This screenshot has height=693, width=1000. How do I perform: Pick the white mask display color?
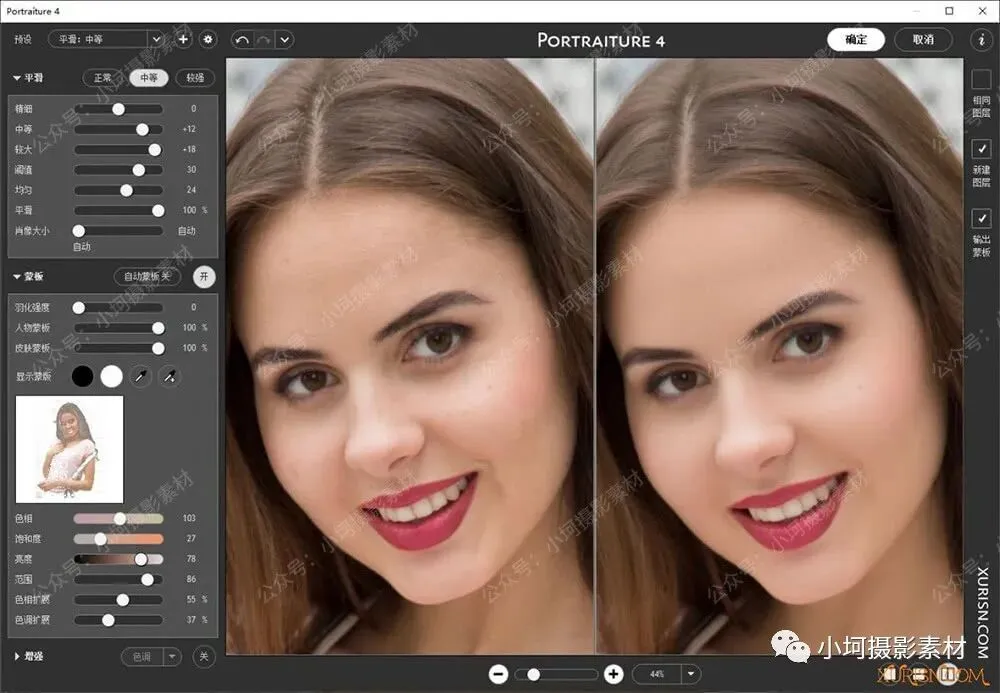(112, 377)
